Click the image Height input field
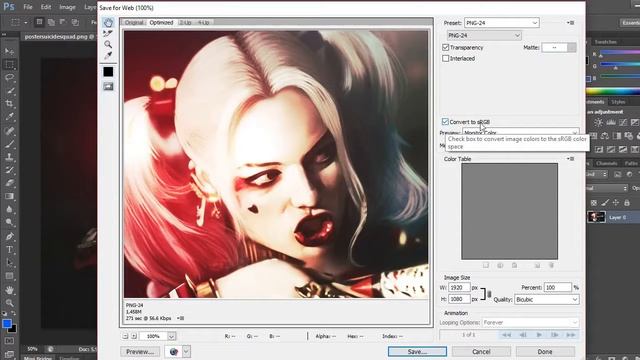This screenshot has height=360, width=640. (459, 299)
